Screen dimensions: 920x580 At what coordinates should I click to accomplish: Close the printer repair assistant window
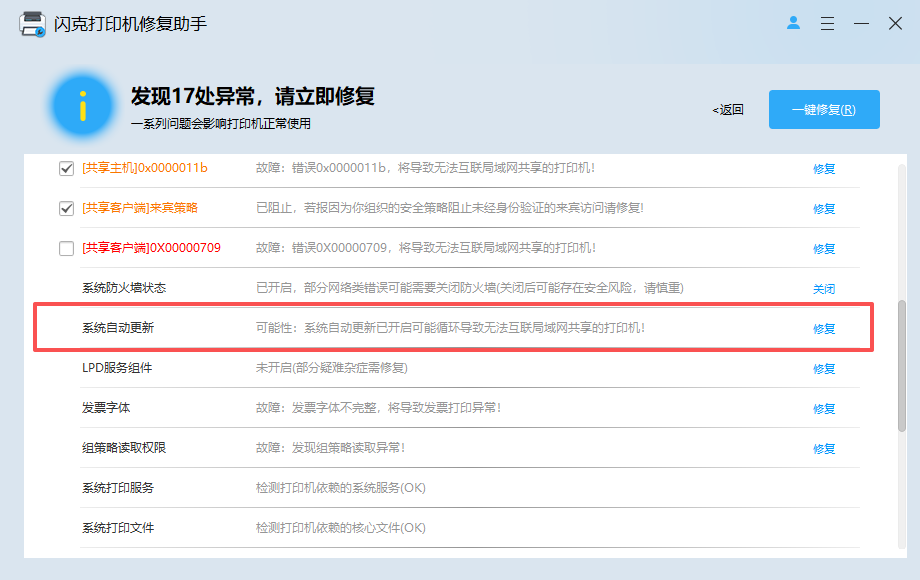895,23
